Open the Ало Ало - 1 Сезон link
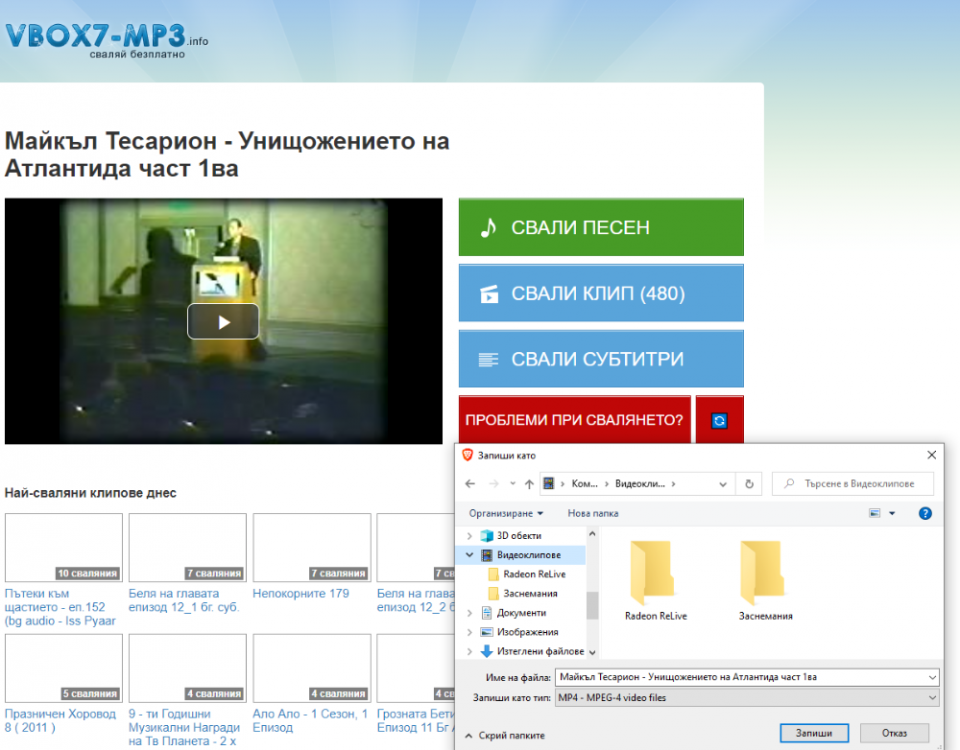The width and height of the screenshot is (960, 750). click(x=310, y=721)
